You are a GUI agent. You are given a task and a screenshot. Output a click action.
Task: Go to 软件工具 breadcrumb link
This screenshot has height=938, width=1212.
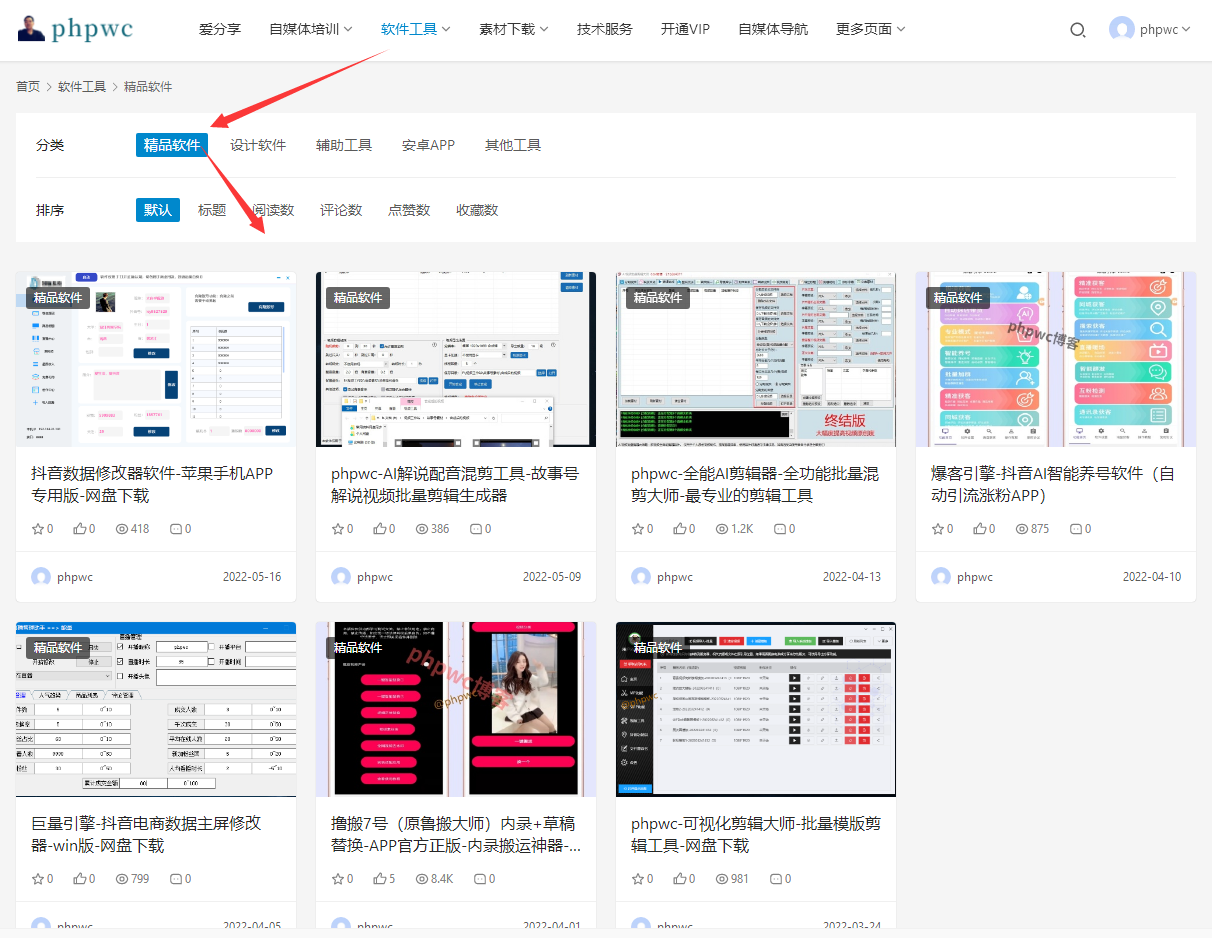(x=82, y=87)
